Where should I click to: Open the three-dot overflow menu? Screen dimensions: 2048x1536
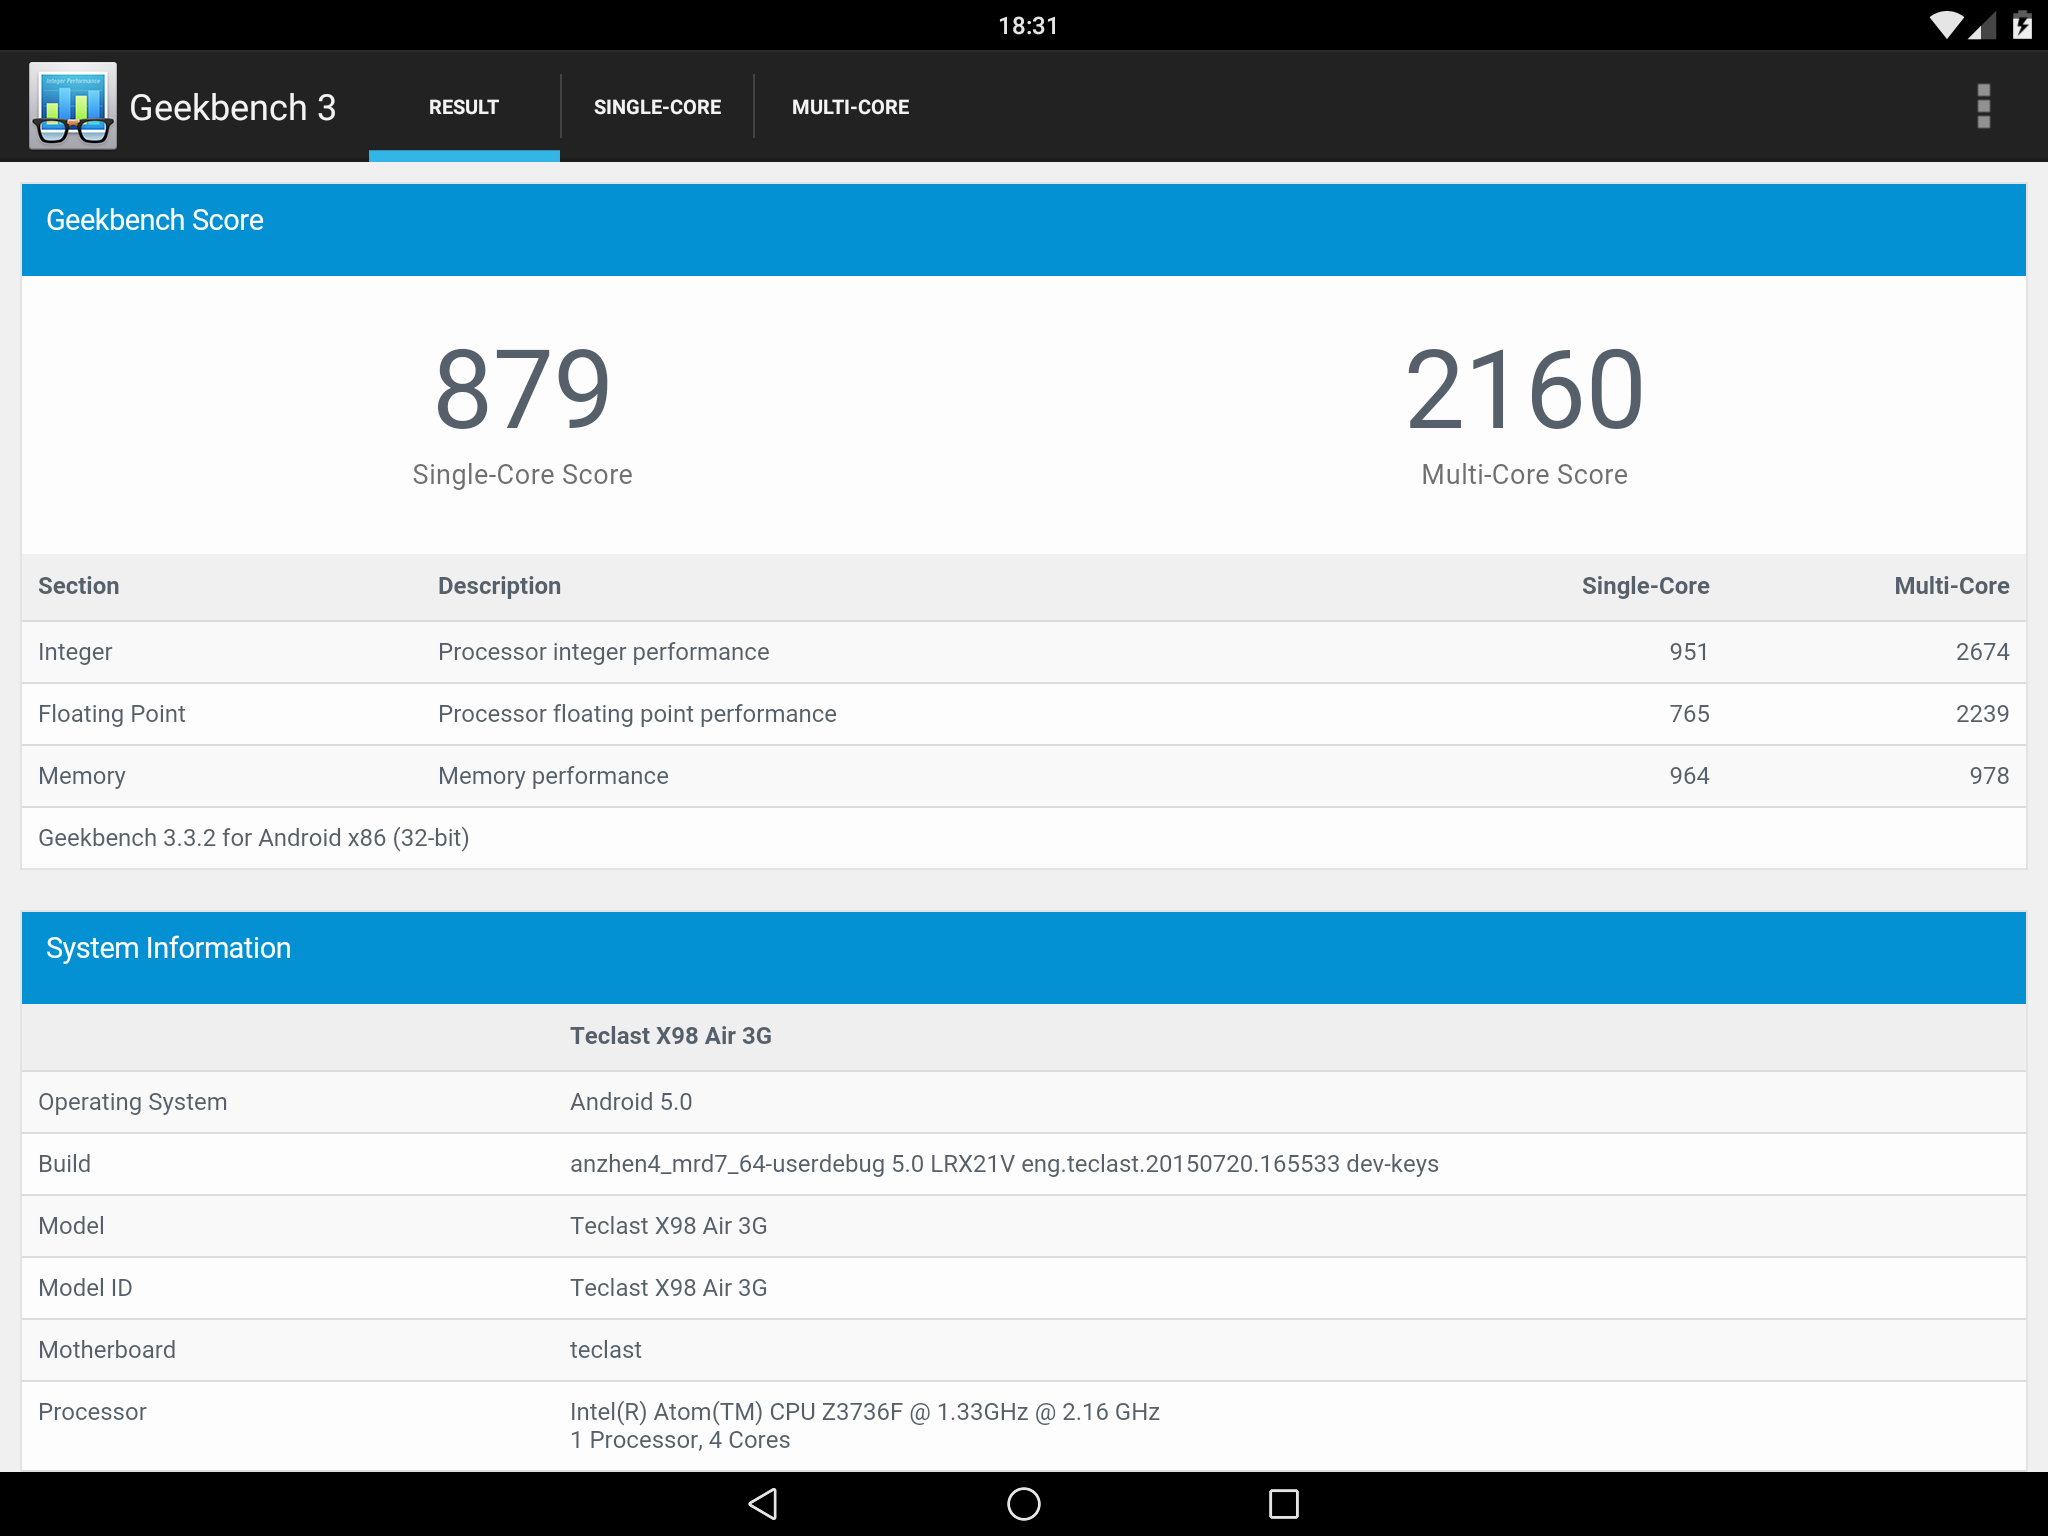1984,106
